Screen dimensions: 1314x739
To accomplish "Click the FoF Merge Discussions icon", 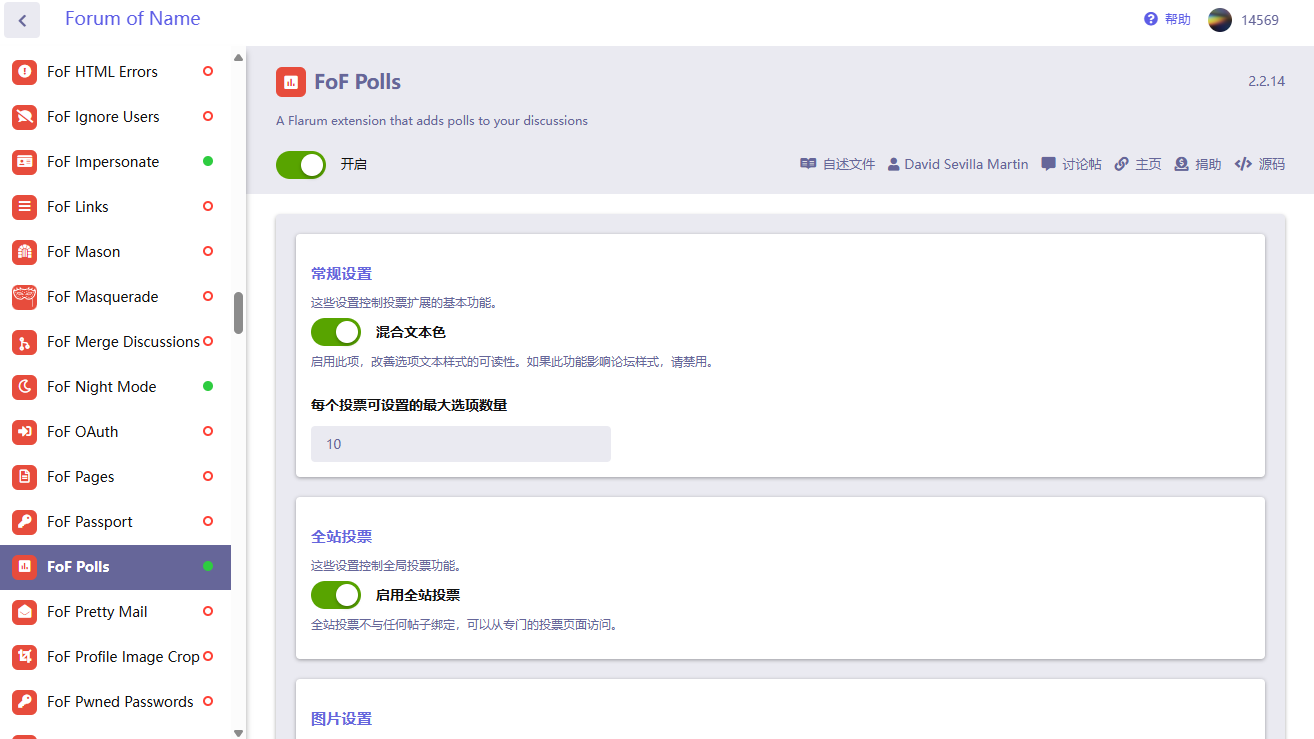I will [x=24, y=342].
